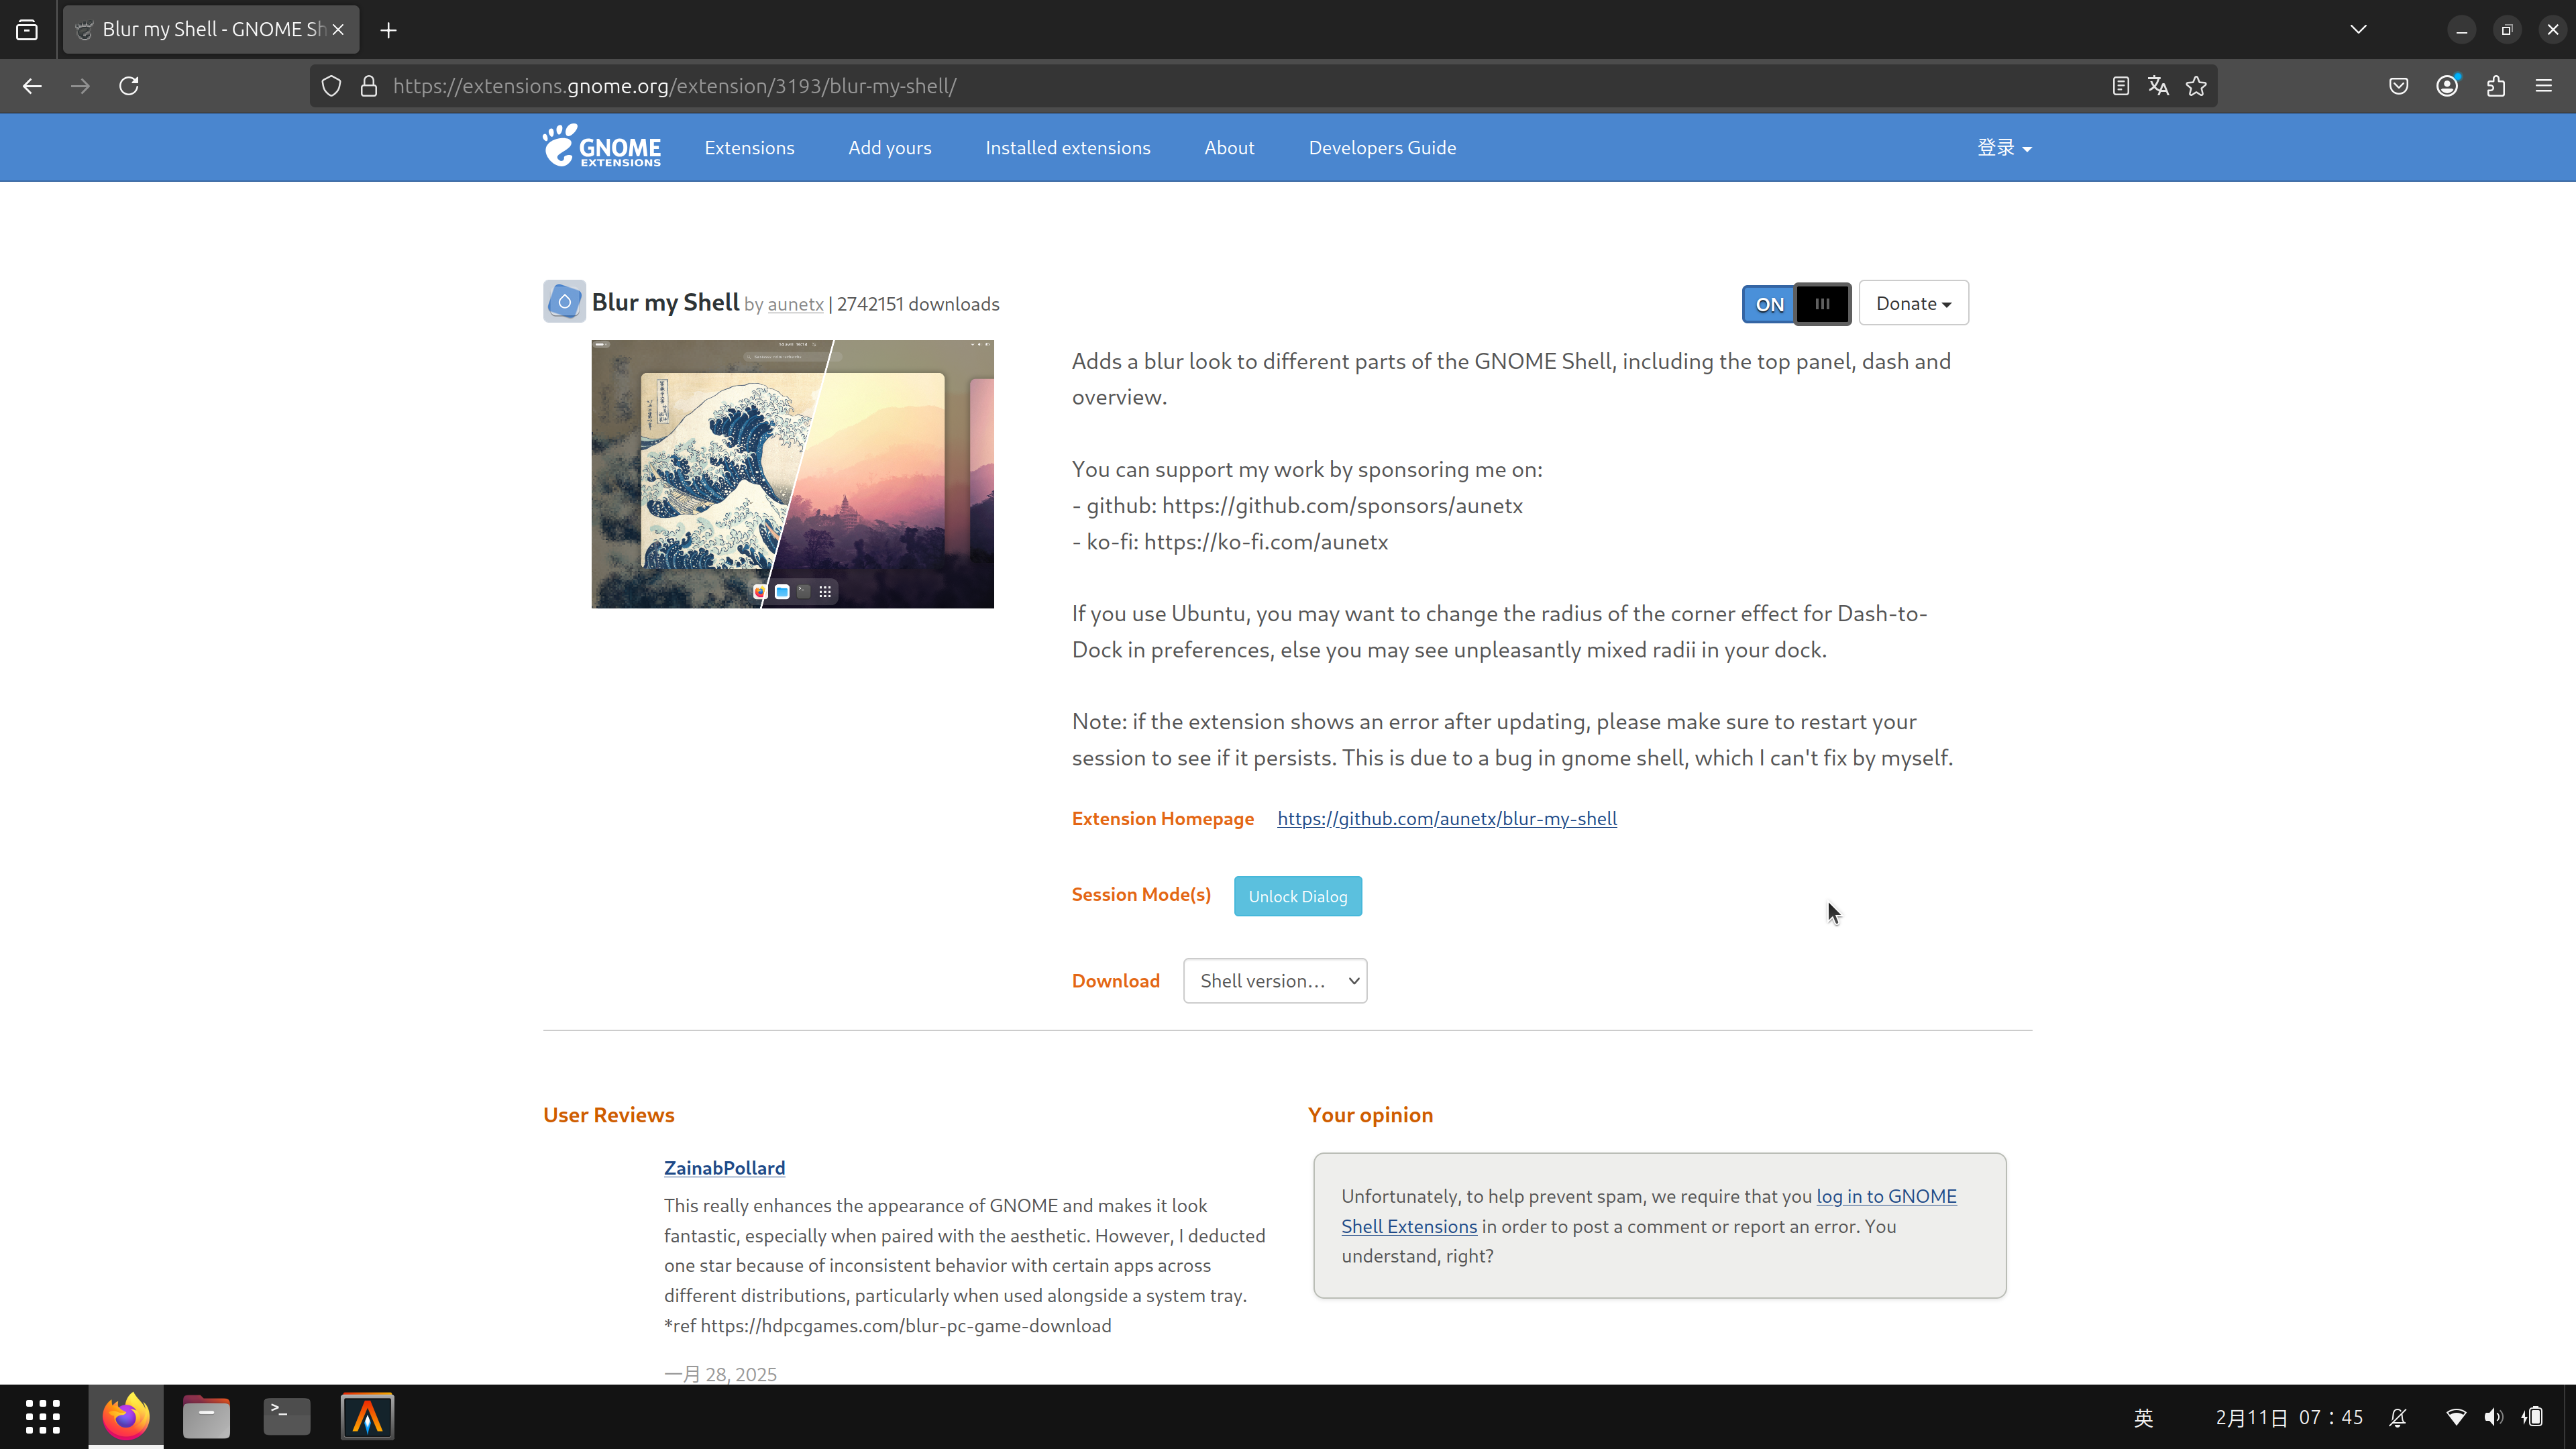Open the Blur my Shell screenshot thumbnail
The image size is (2576, 1449).
(792, 474)
